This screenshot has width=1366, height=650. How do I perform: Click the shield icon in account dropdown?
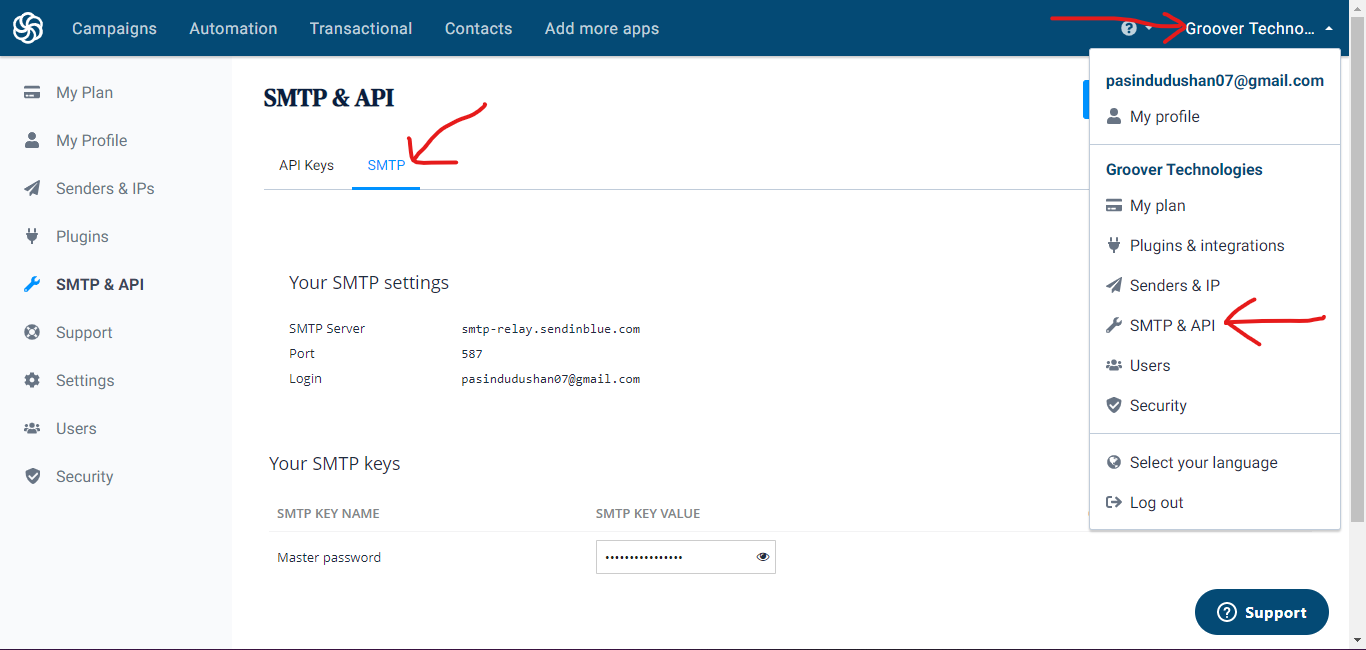pos(1114,405)
